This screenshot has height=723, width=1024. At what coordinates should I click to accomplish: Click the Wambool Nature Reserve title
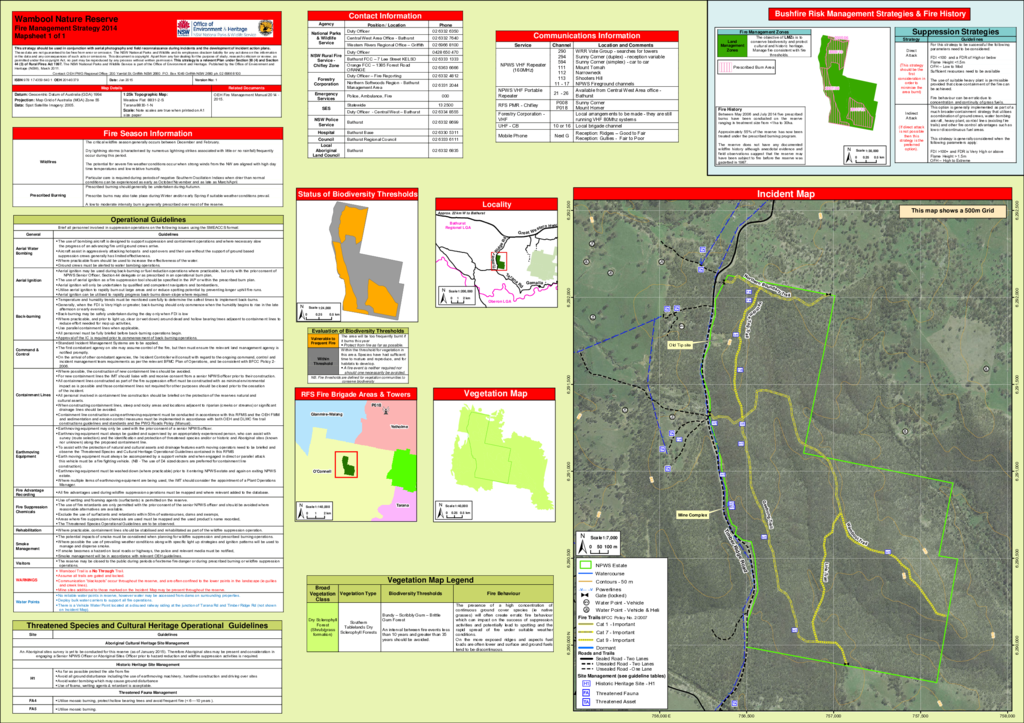click(67, 20)
